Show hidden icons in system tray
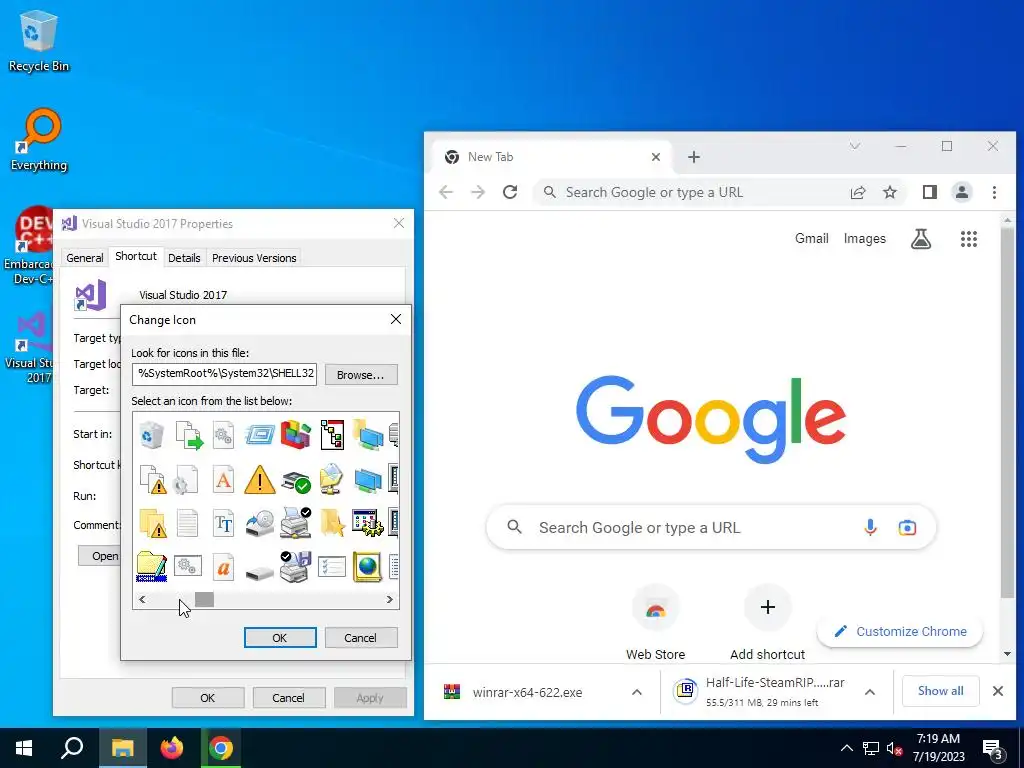 846,748
